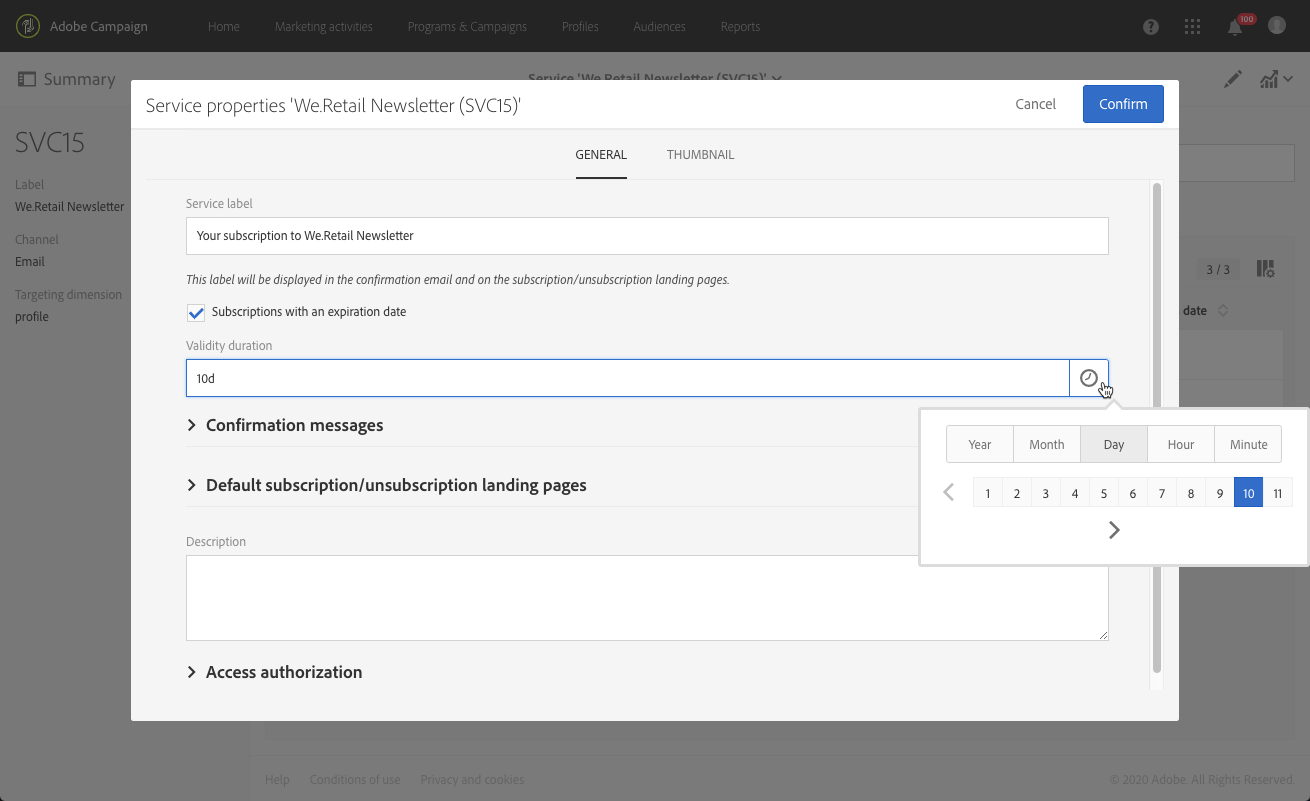Select the Day duration unit
The height and width of the screenshot is (801, 1310).
coord(1114,445)
